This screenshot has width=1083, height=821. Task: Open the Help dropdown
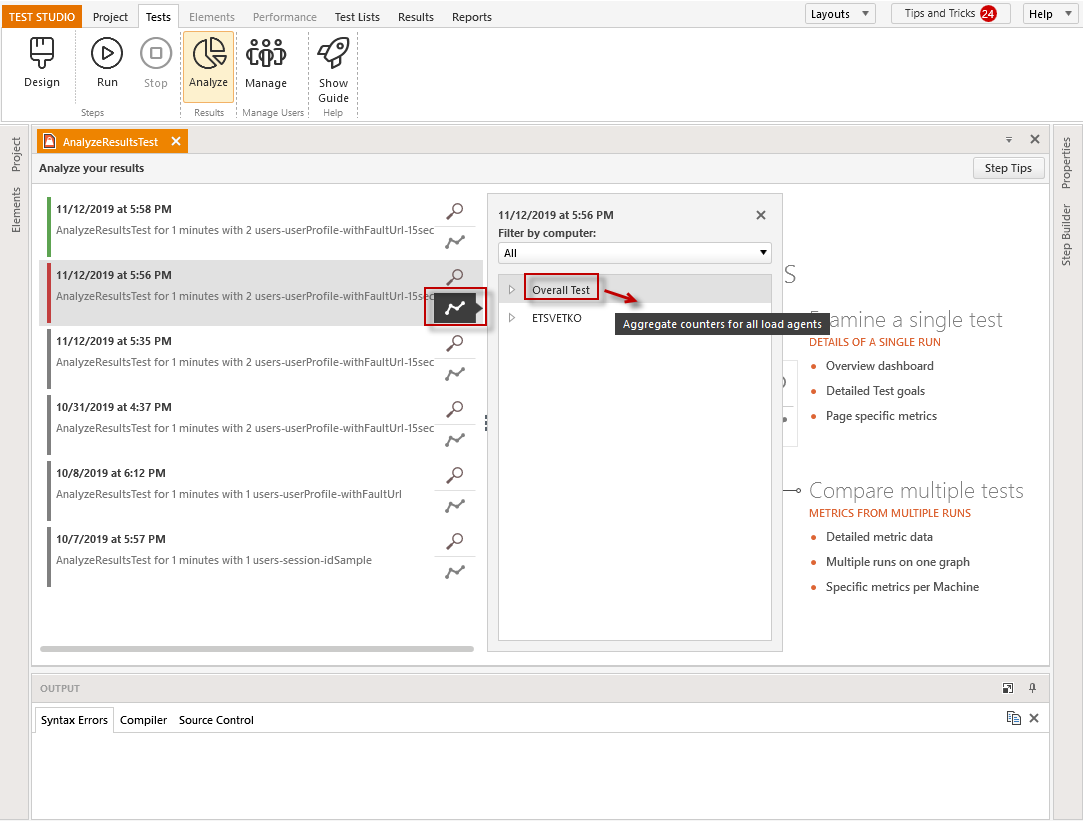click(x=1050, y=14)
